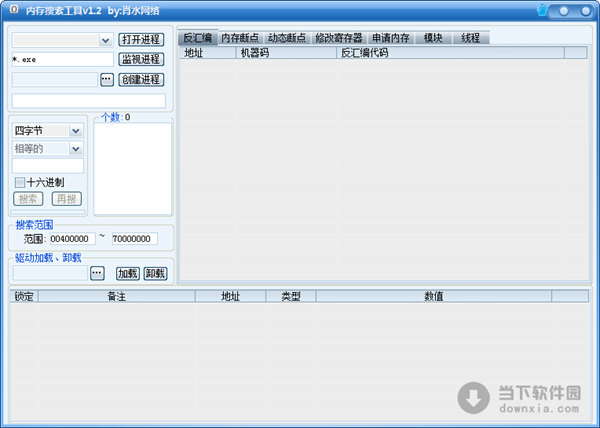This screenshot has width=600, height=428.
Task: Open the 相等的 comparison dropdown
Action: 76,148
